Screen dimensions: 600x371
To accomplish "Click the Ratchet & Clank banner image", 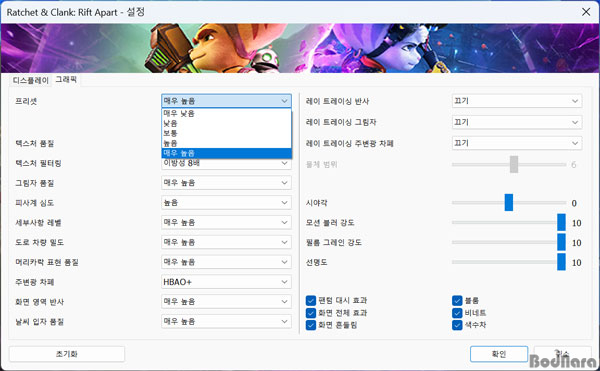I will (x=300, y=48).
